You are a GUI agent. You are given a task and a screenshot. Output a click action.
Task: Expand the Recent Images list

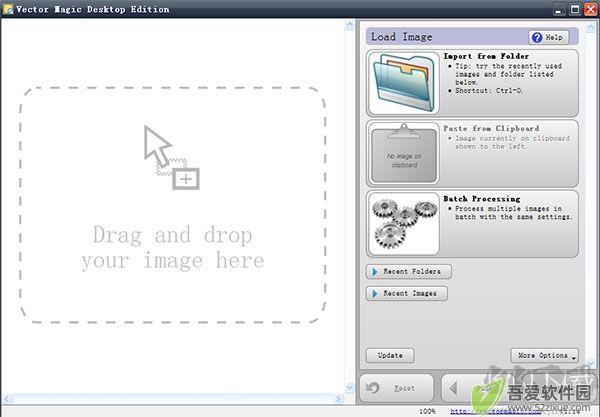tap(406, 293)
